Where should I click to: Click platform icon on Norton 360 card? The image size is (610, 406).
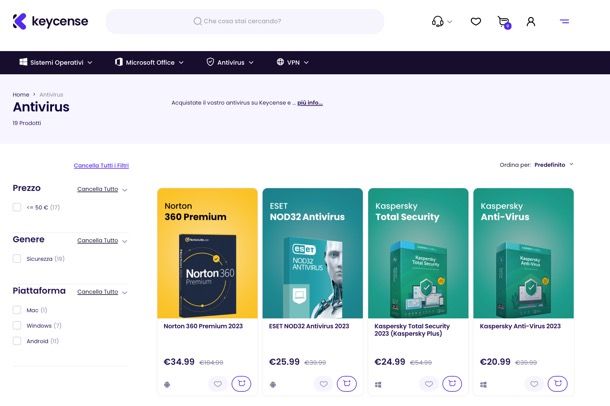coord(167,385)
